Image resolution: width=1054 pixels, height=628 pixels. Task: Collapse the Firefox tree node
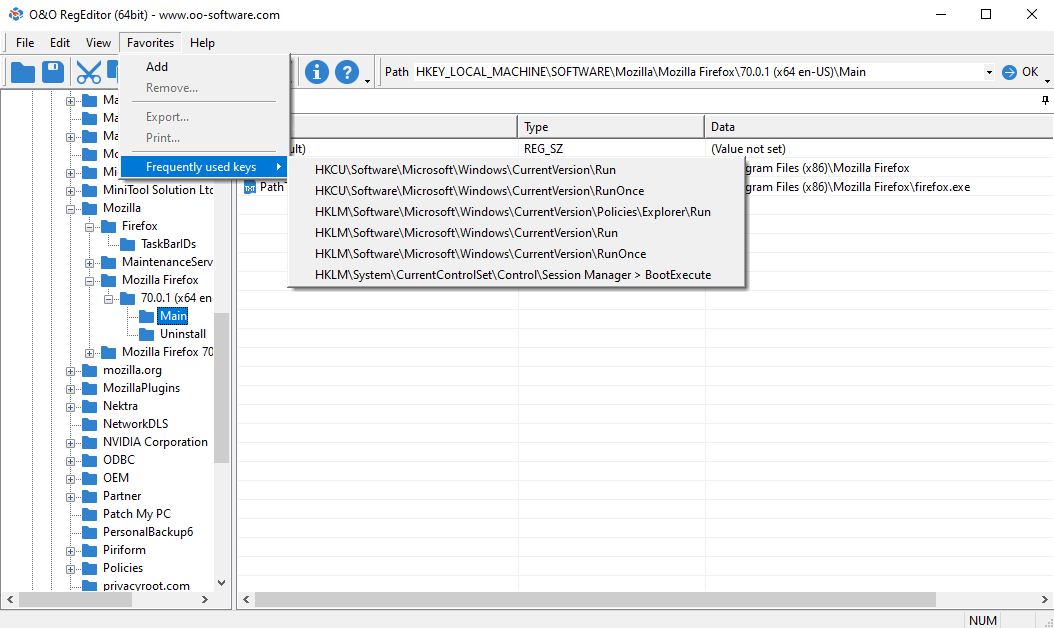click(89, 227)
